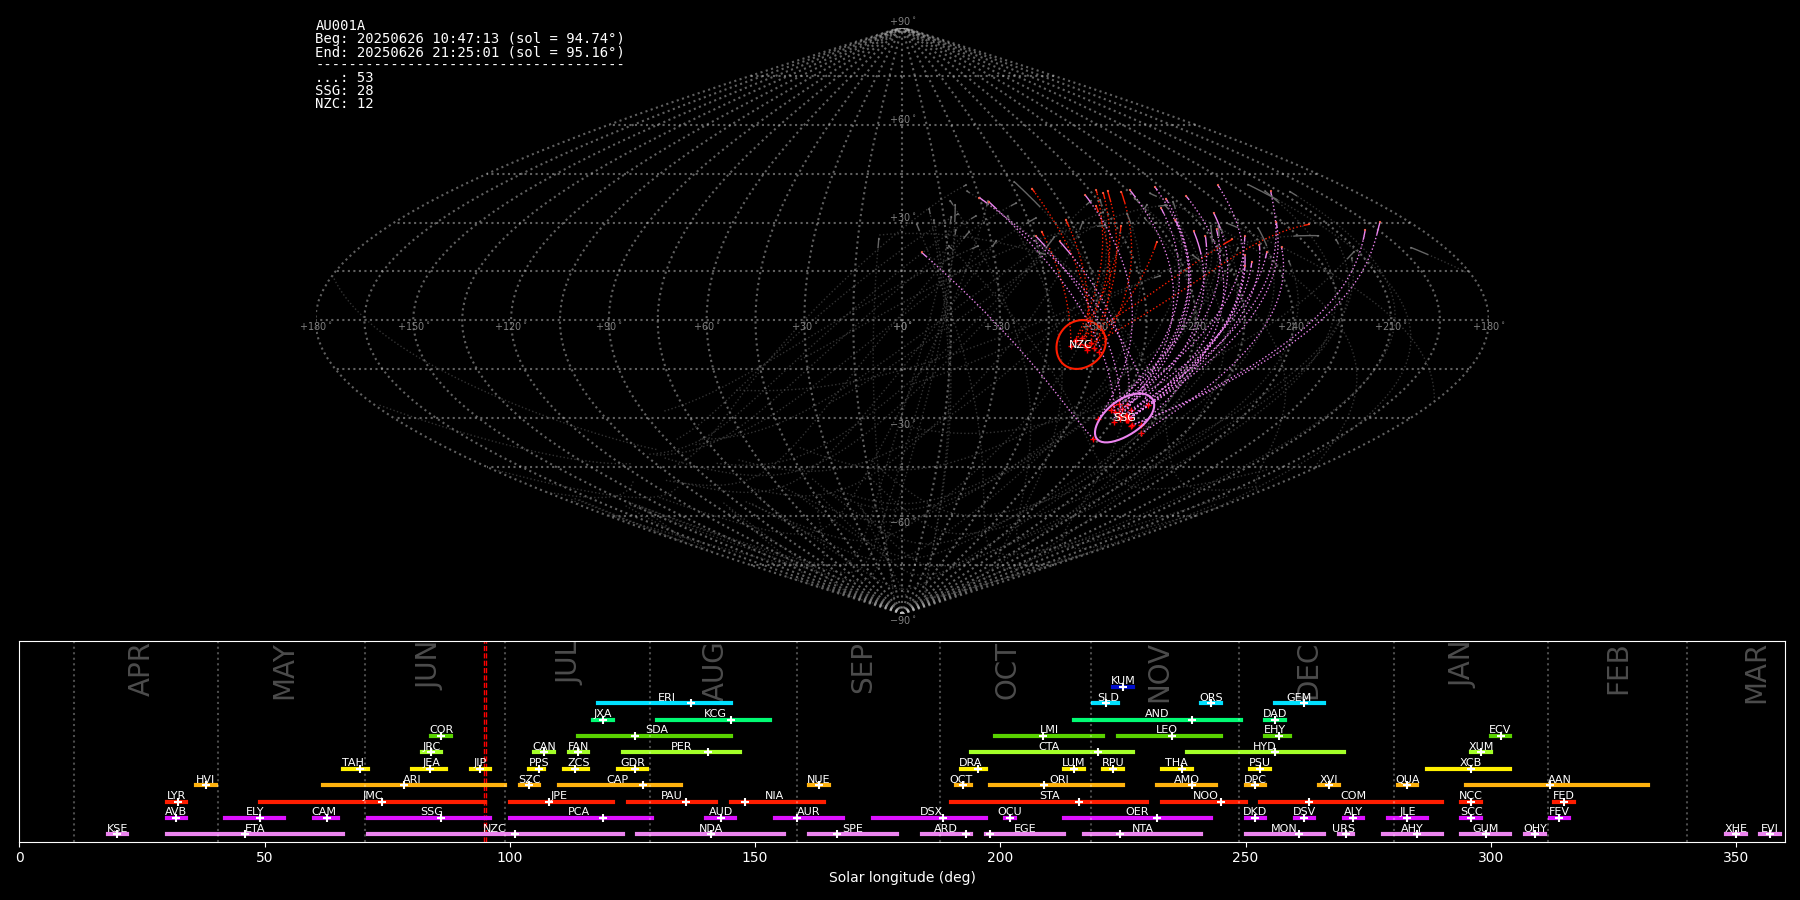Select the PCA shower label in the timeline
Screen dimensions: 1800x900
pyautogui.click(x=578, y=812)
